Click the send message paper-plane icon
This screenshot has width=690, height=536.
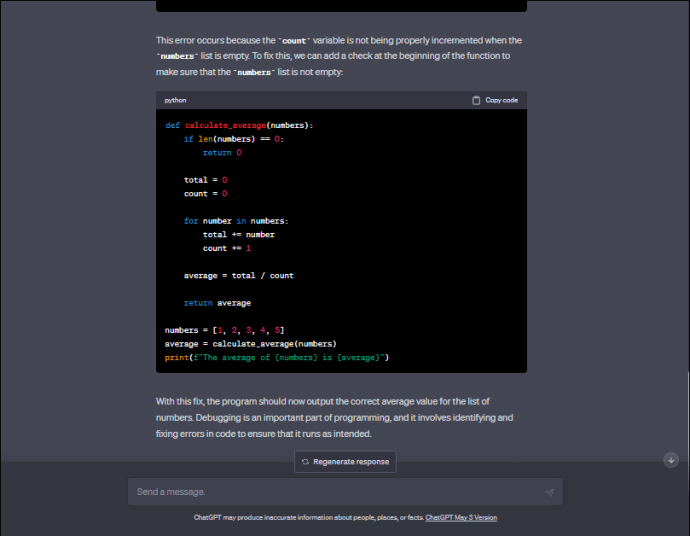click(549, 492)
